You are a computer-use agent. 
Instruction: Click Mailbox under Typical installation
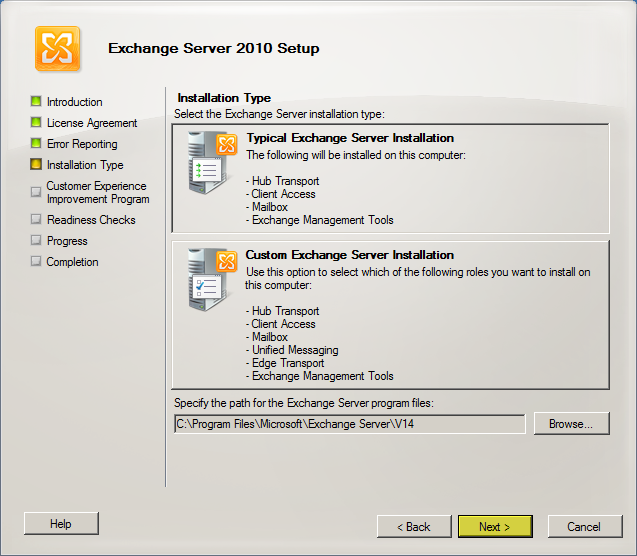click(x=269, y=207)
